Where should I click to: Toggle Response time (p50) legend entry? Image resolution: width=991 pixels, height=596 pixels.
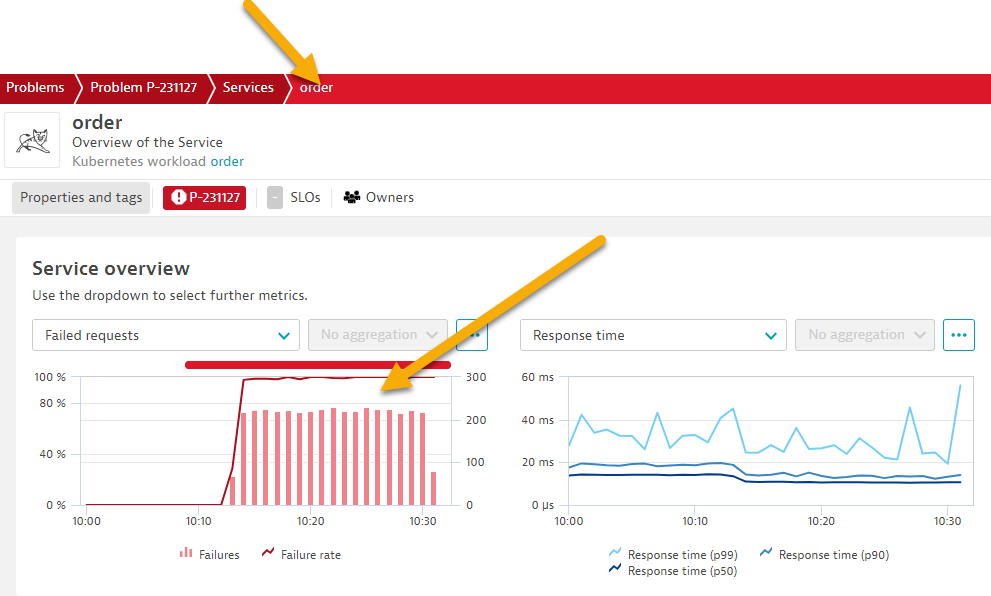670,571
